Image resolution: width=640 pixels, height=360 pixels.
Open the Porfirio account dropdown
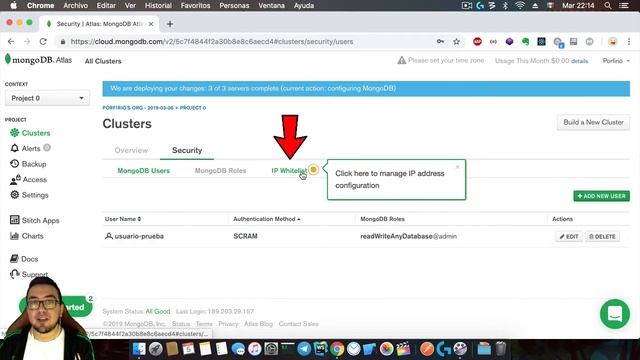pyautogui.click(x=616, y=61)
